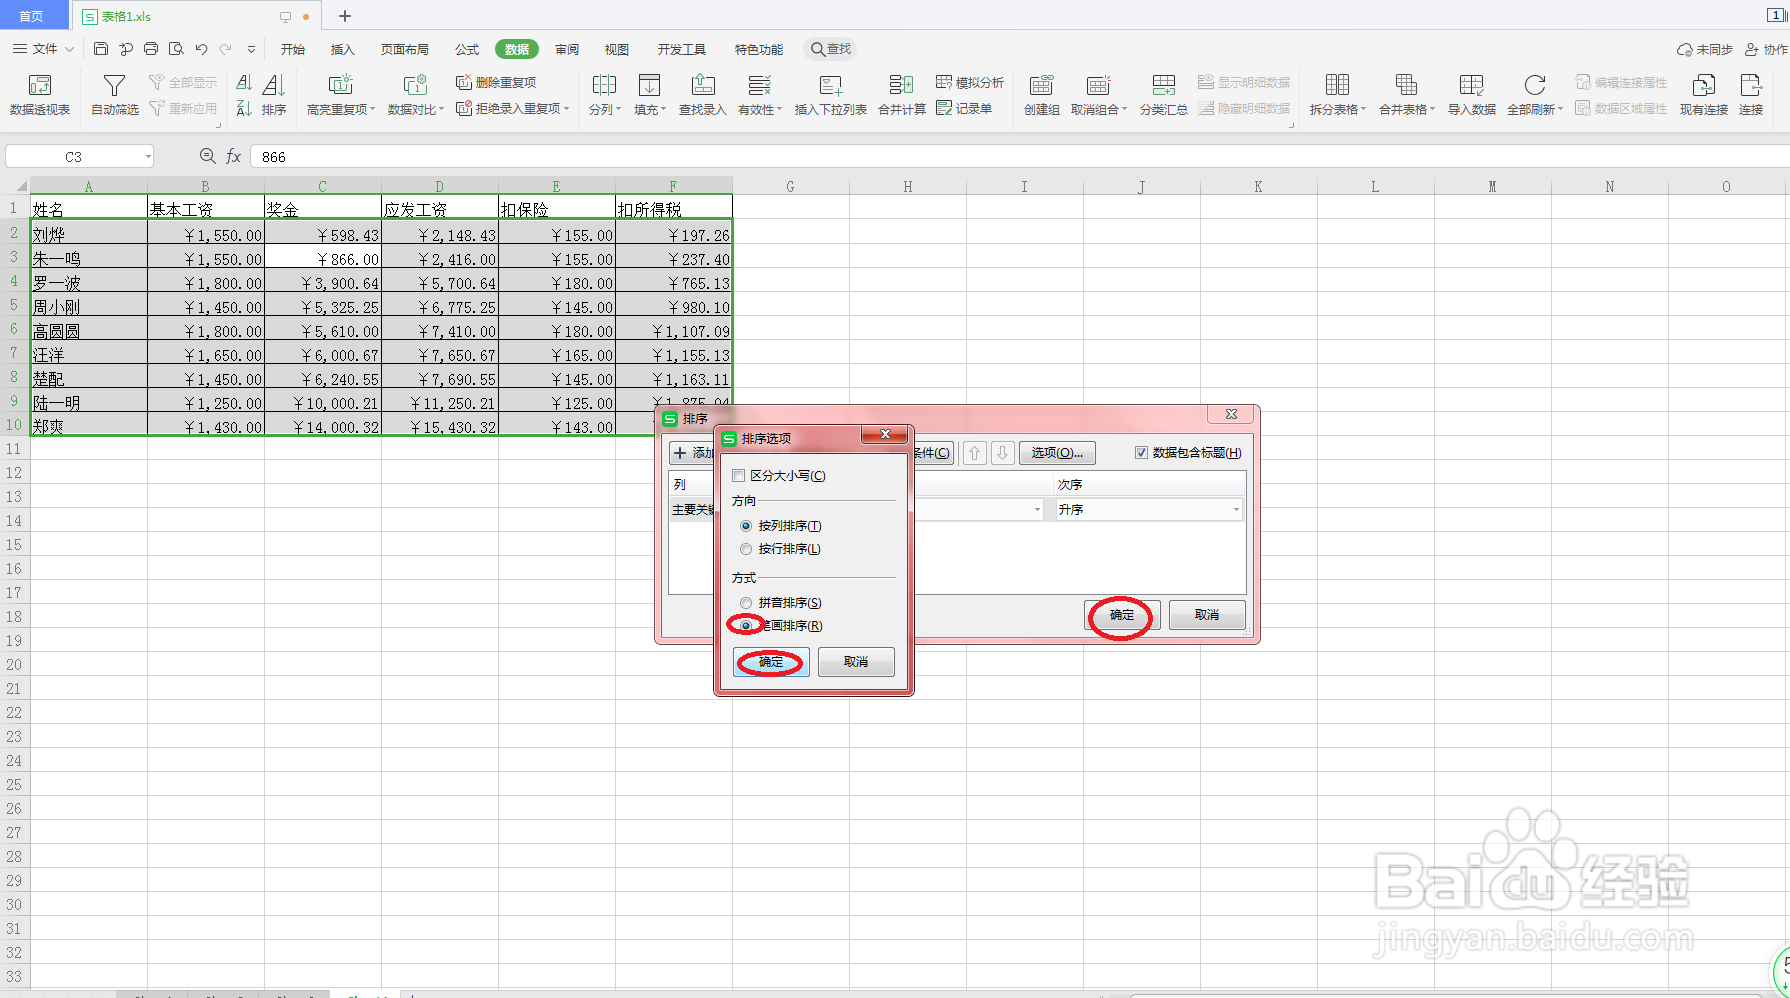This screenshot has width=1790, height=998.
Task: Open the order (升序) dropdown in Sort dialog
Action: point(1149,510)
